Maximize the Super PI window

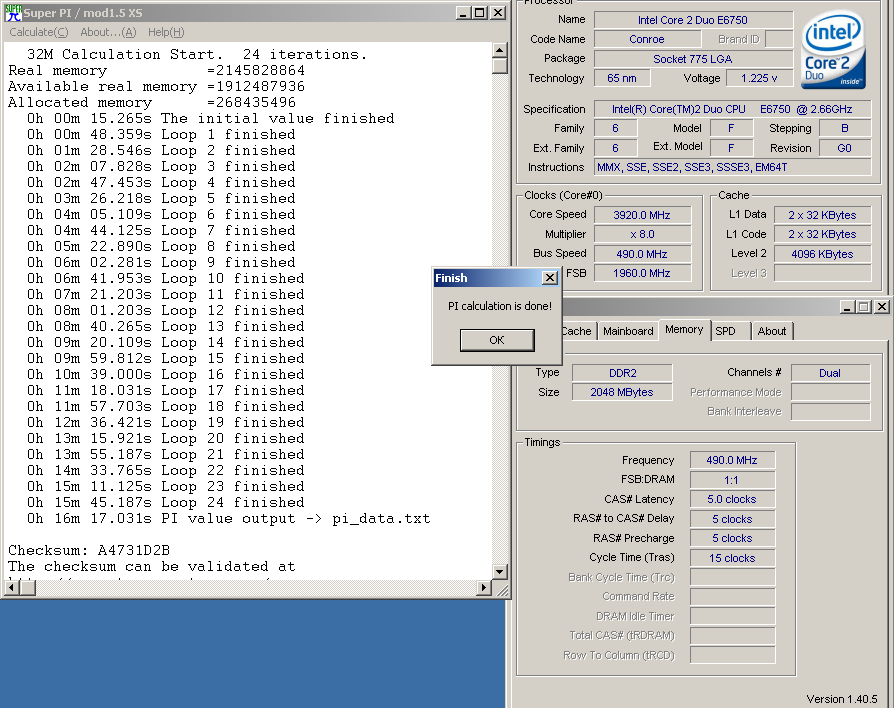pyautogui.click(x=480, y=13)
